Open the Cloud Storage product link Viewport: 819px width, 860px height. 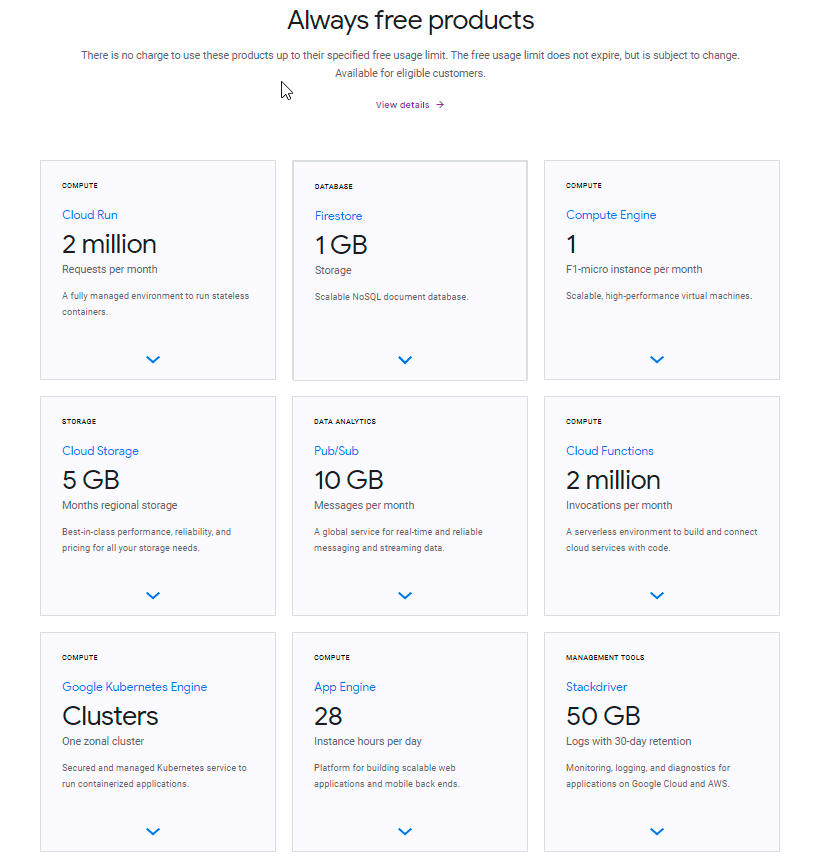tap(100, 451)
